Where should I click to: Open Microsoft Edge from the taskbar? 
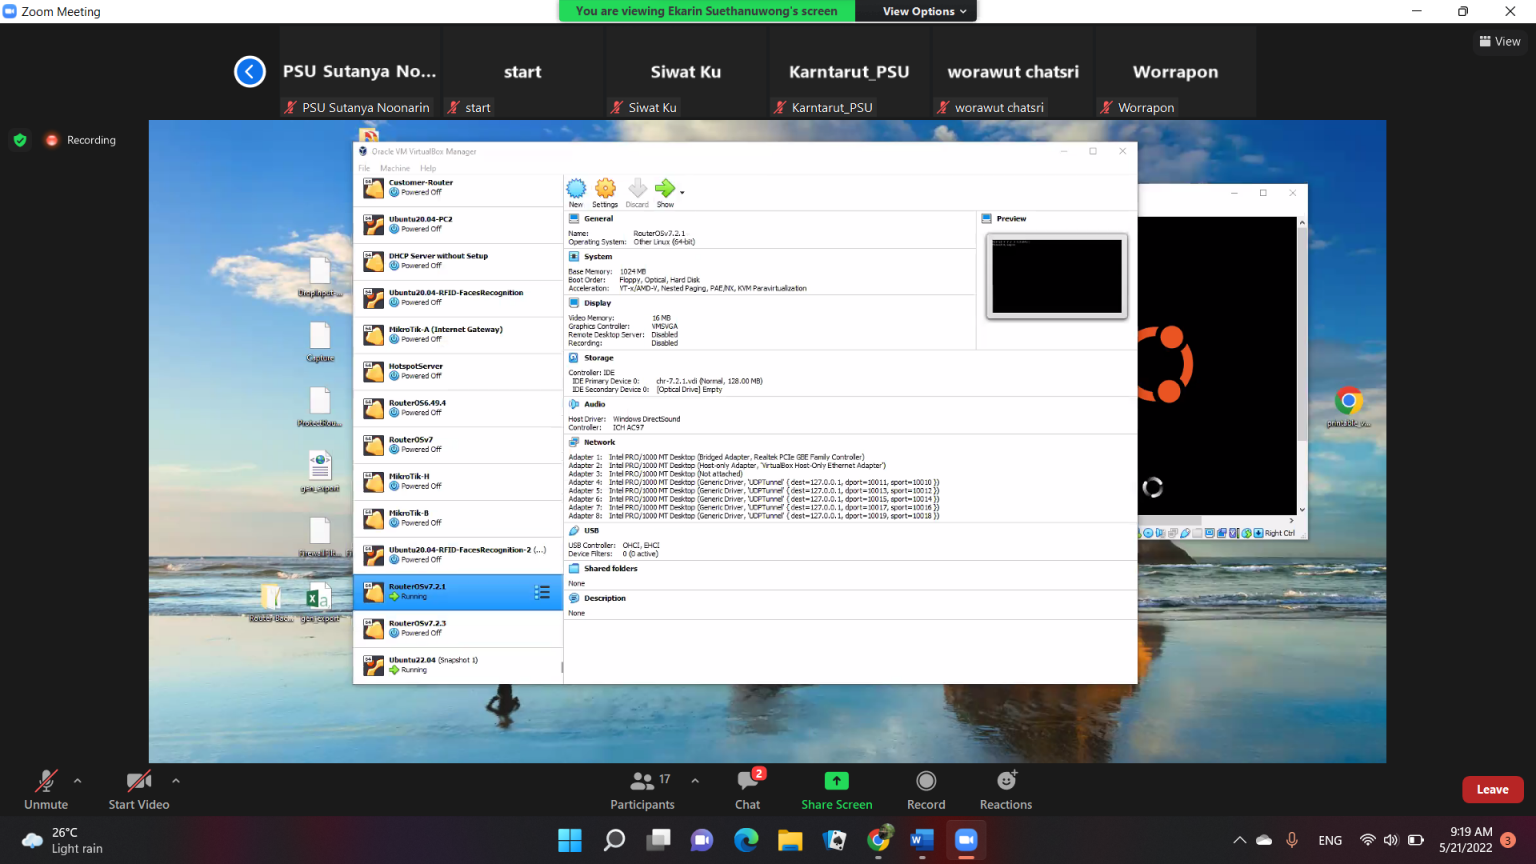746,840
